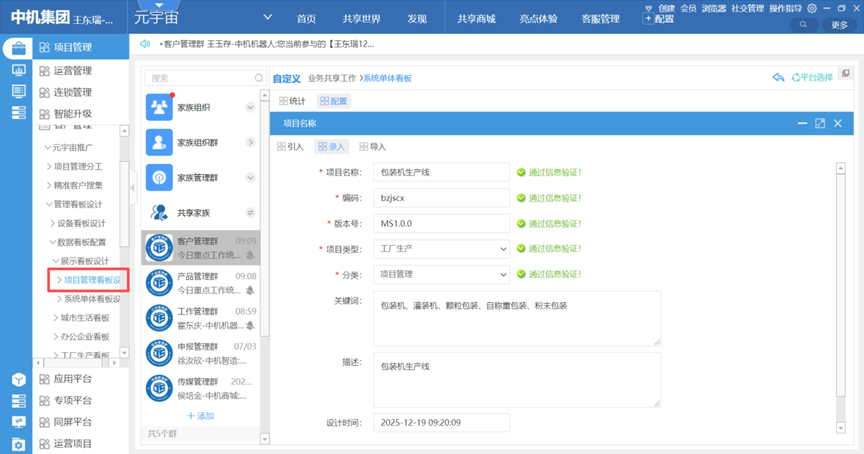864x454 pixels.
Task: Click the 家族组织 avatar icon with red dot
Action: (x=158, y=107)
